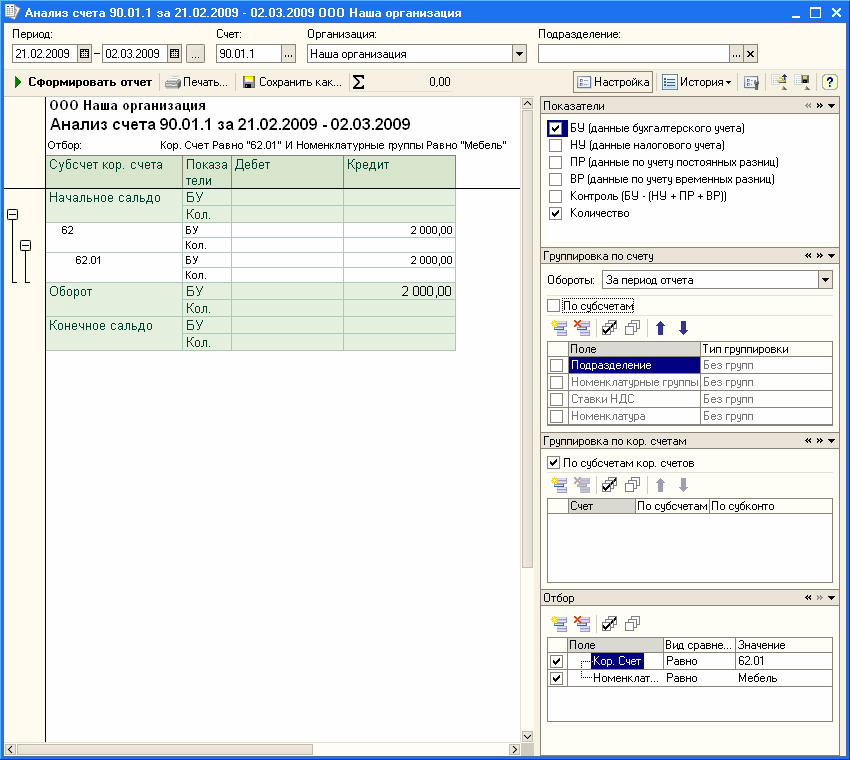Screen dimensions: 850x760
Task: Open account picker next to 90.01.1
Action: (288, 54)
